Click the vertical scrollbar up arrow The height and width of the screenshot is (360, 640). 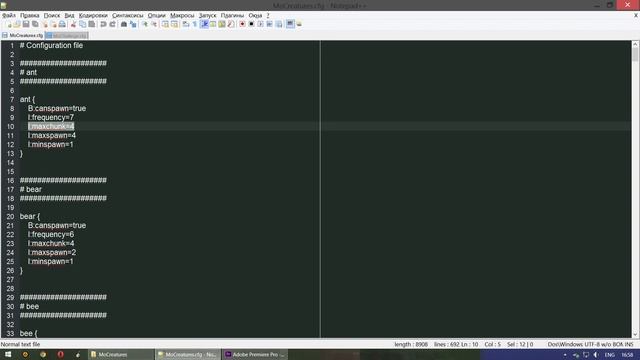pyautogui.click(x=635, y=44)
